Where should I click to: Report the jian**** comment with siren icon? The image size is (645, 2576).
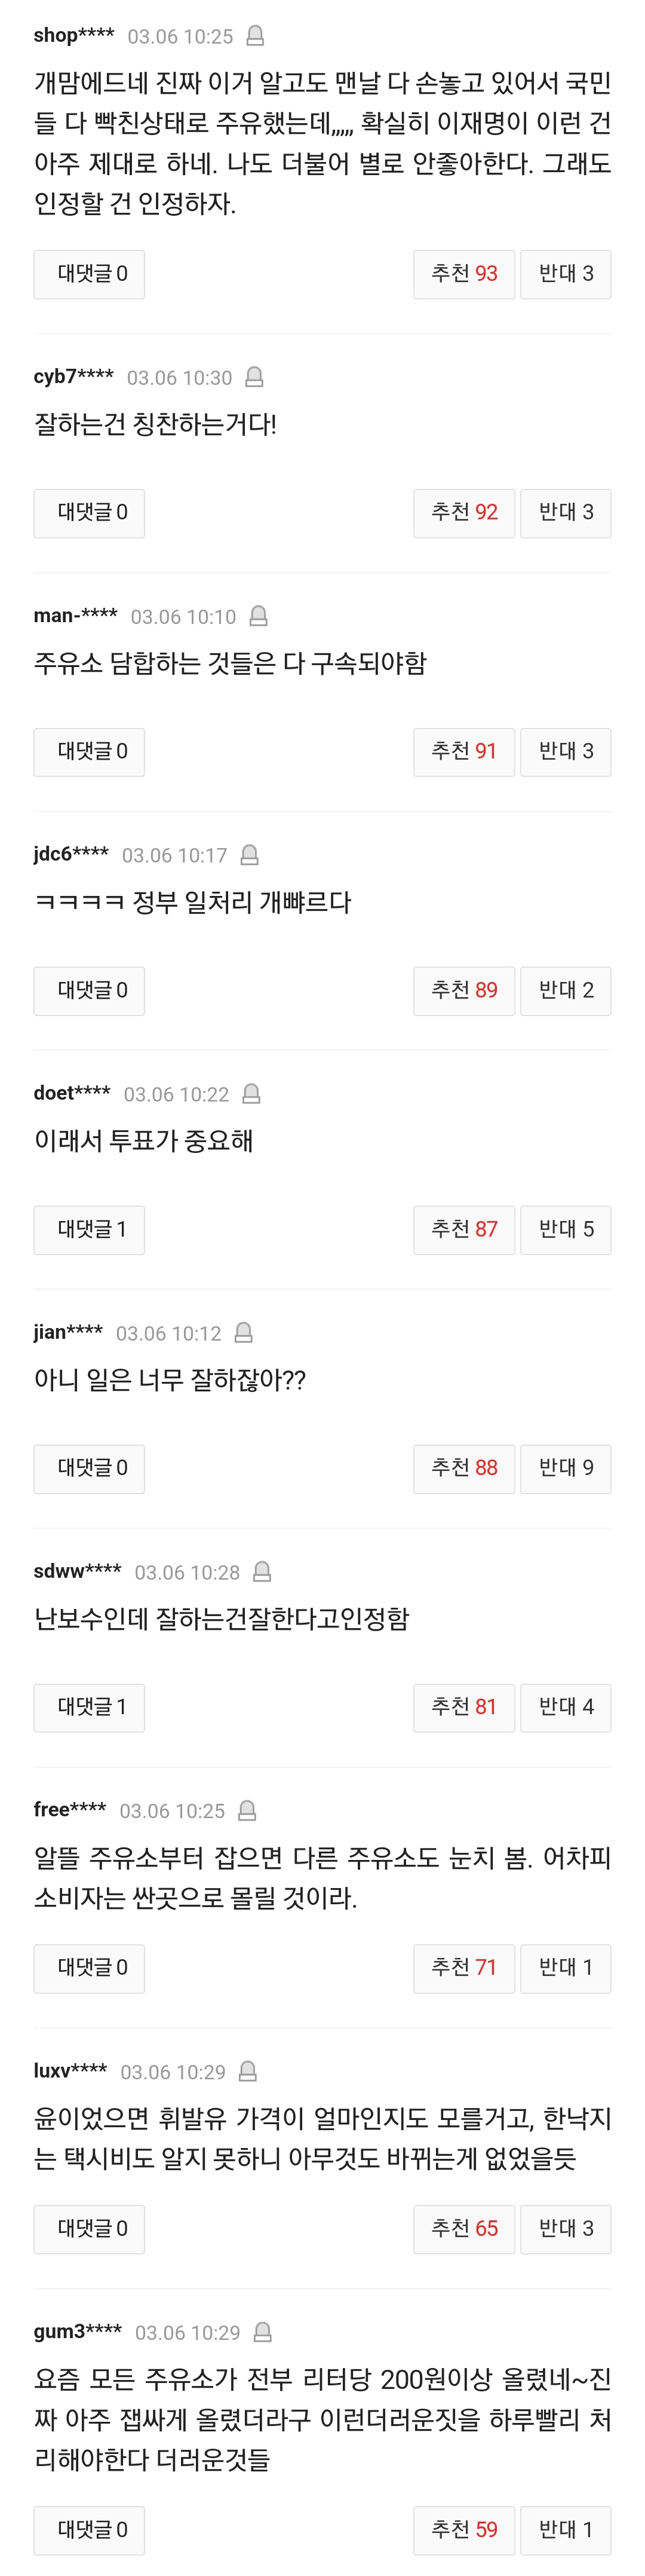(x=243, y=1333)
